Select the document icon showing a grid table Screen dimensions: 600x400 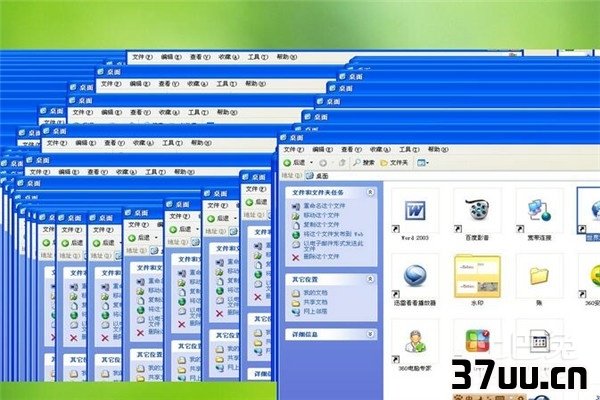539,341
